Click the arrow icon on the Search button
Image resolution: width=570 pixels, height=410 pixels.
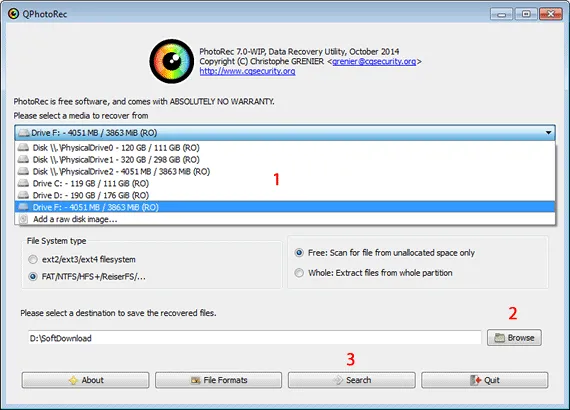tap(338, 380)
